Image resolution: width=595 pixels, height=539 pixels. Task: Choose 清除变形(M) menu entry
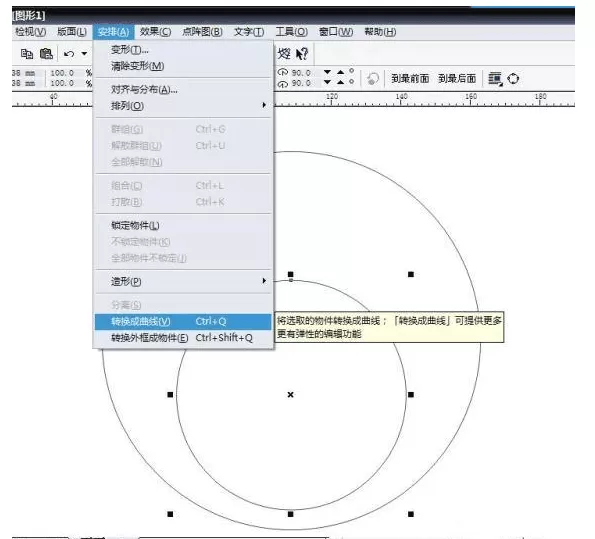[183, 66]
